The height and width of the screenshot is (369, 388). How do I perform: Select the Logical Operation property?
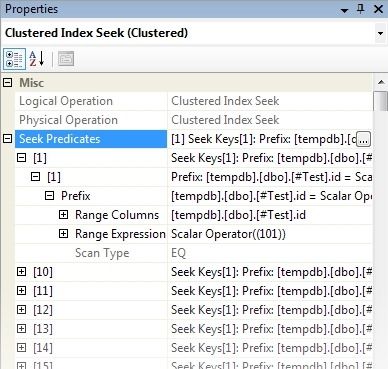click(66, 101)
